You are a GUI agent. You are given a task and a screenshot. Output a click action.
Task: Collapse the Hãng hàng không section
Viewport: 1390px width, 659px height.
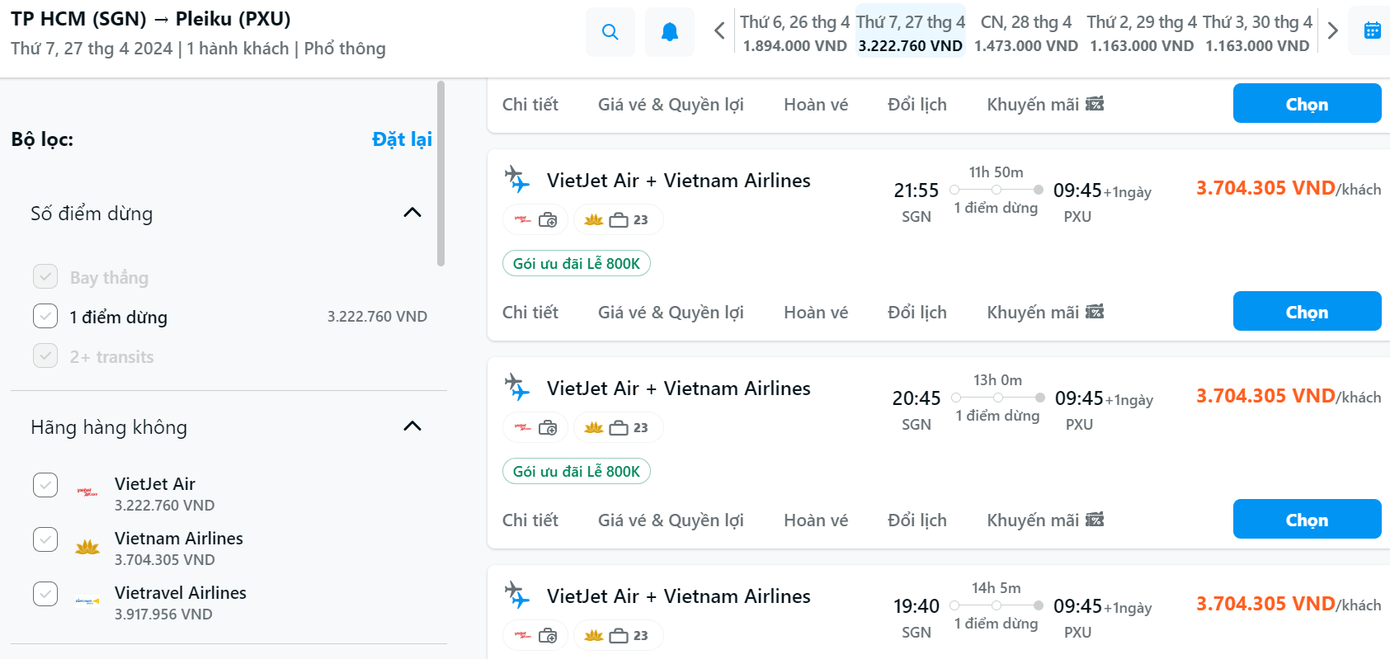(x=411, y=425)
